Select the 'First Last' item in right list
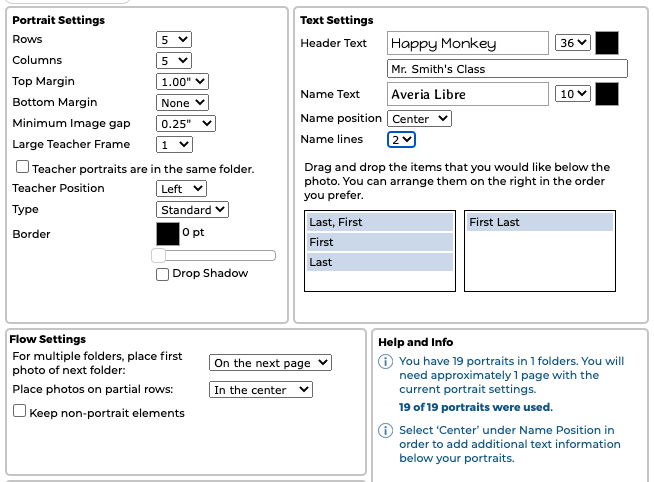Image resolution: width=654 pixels, height=482 pixels. pyautogui.click(x=540, y=222)
